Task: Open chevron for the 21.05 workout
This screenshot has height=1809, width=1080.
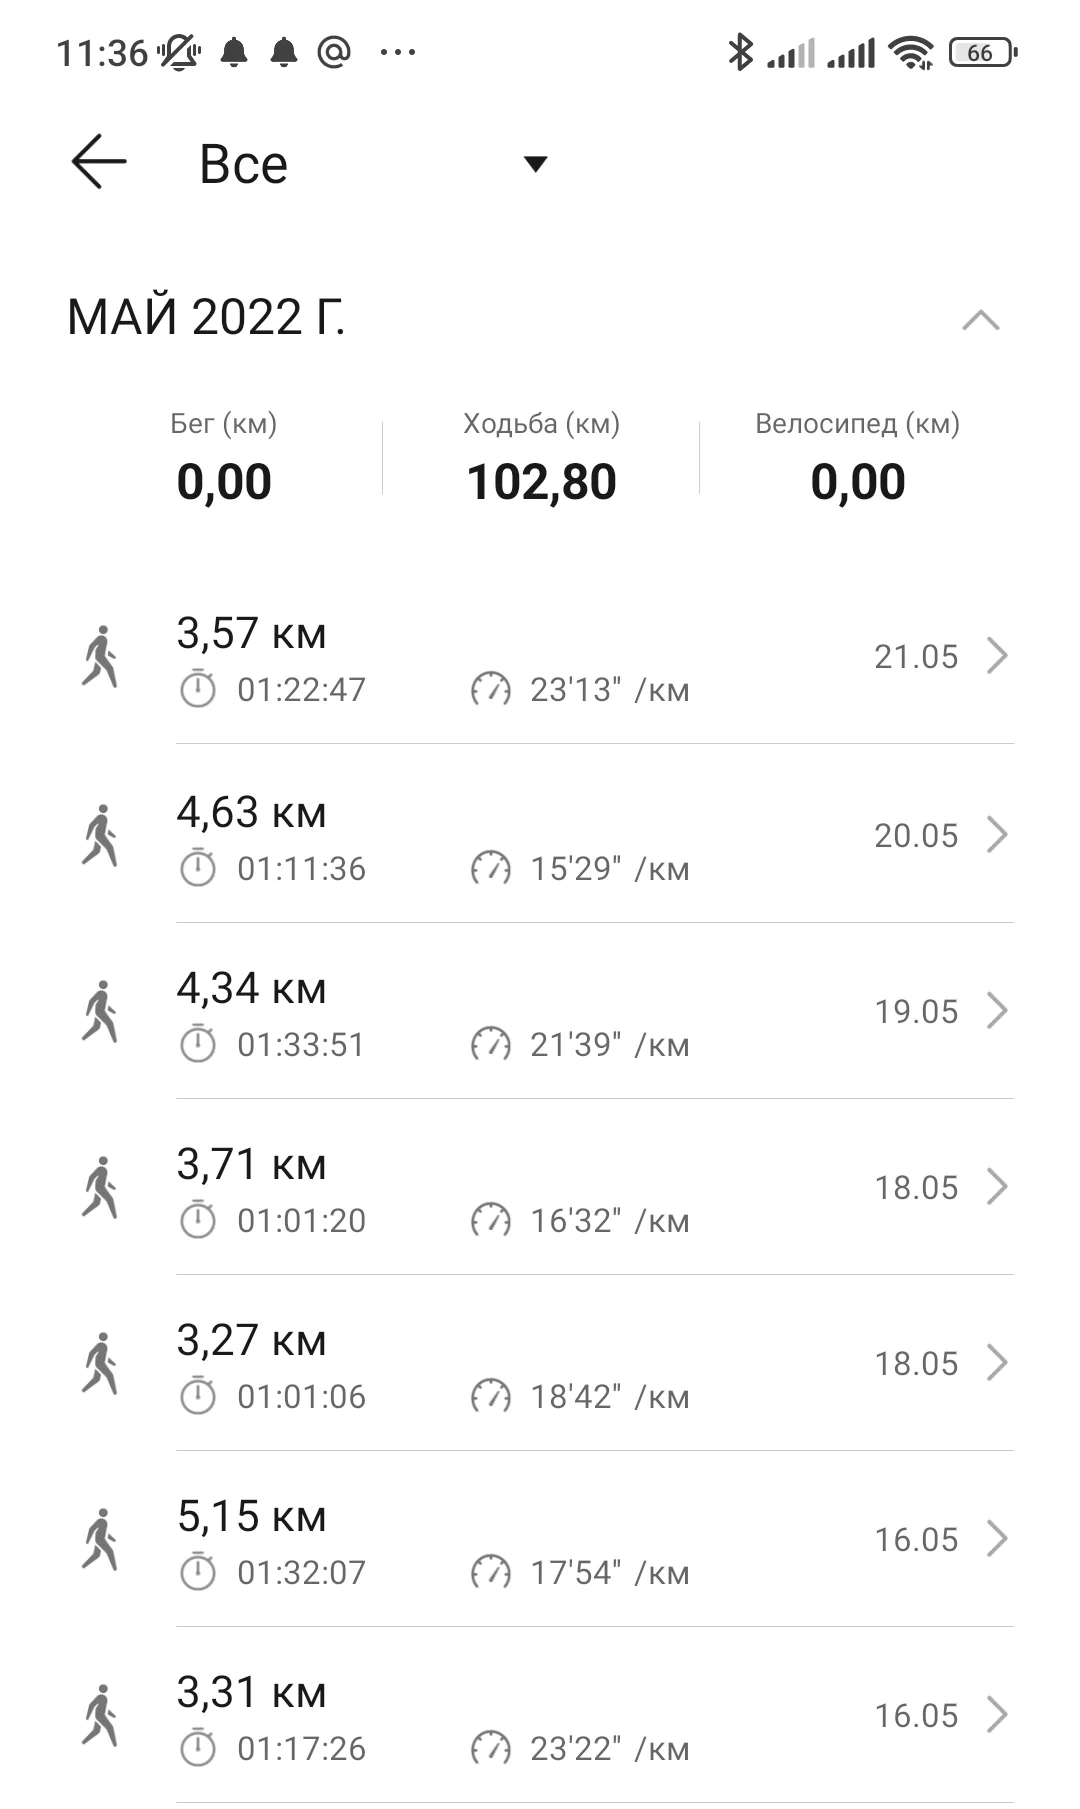Action: [x=996, y=656]
